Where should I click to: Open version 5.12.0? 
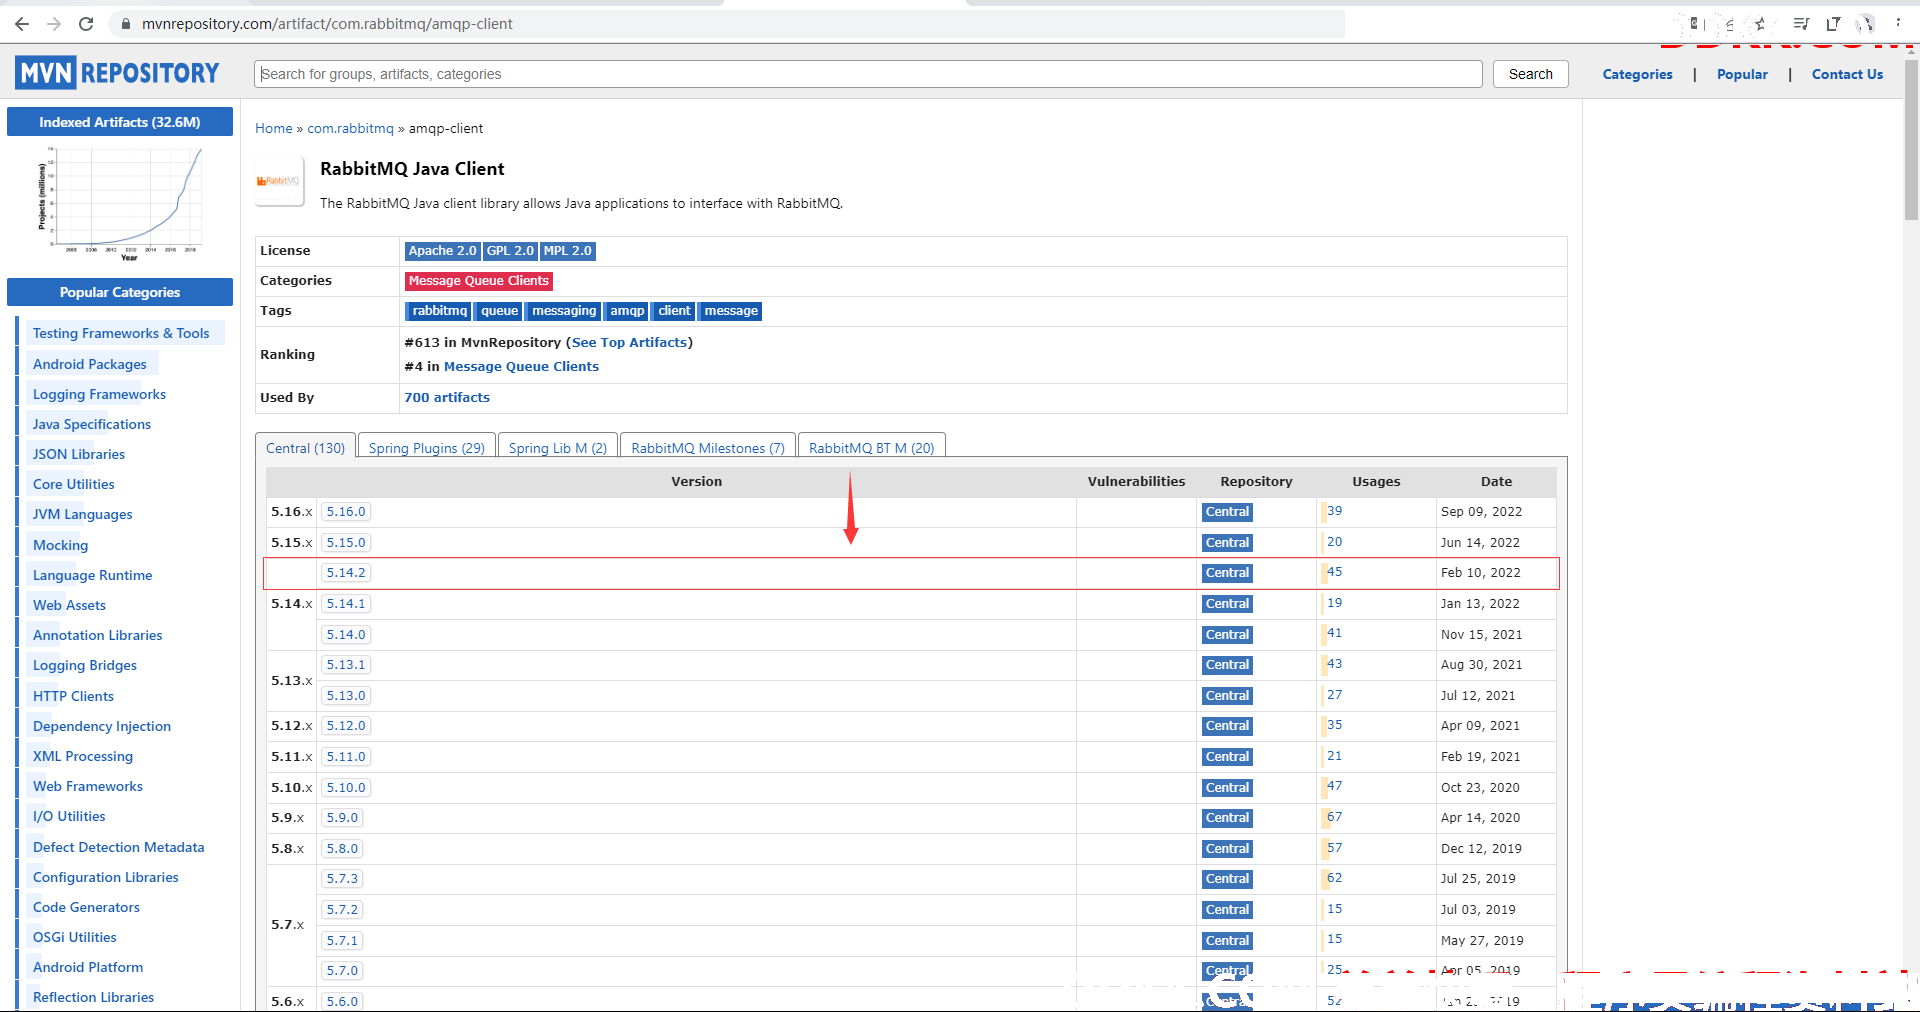[346, 726]
